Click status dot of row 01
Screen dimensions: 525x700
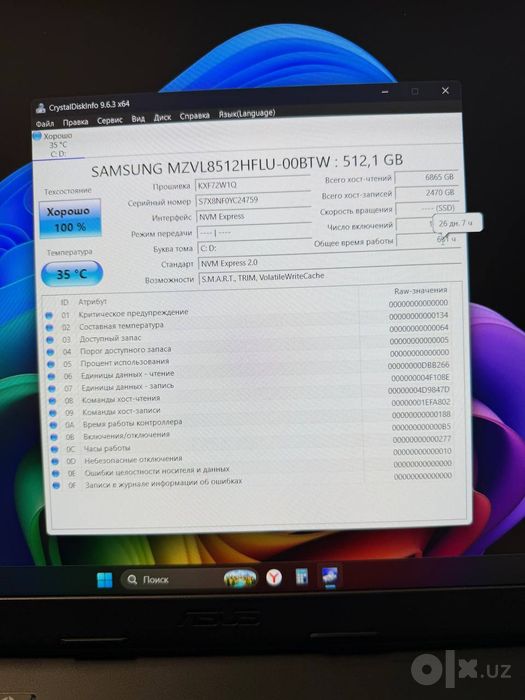pos(48,315)
